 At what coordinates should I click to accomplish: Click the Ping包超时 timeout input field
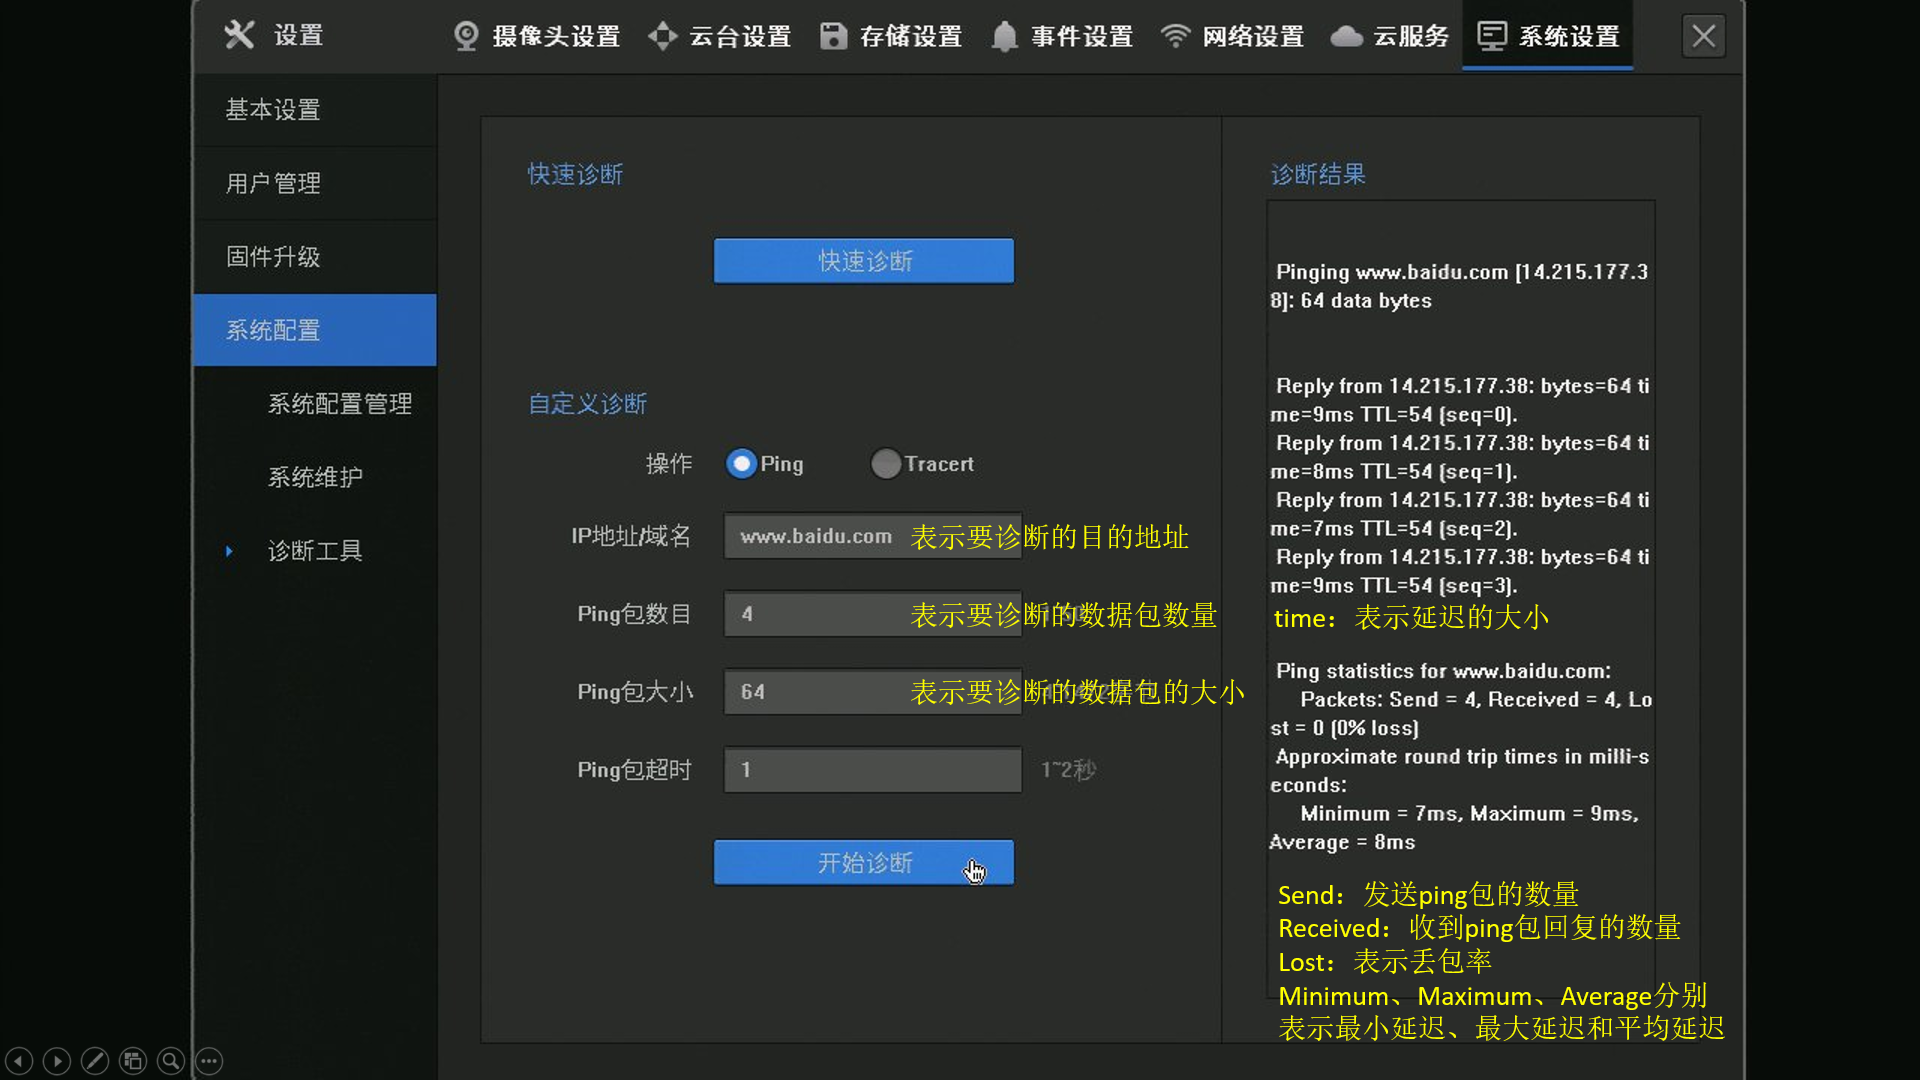[872, 770]
